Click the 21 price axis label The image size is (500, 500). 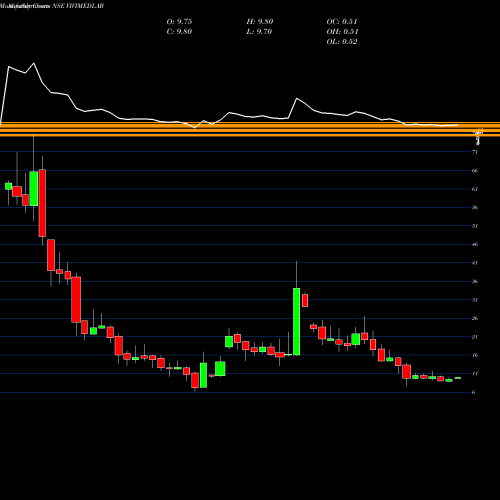[475, 337]
